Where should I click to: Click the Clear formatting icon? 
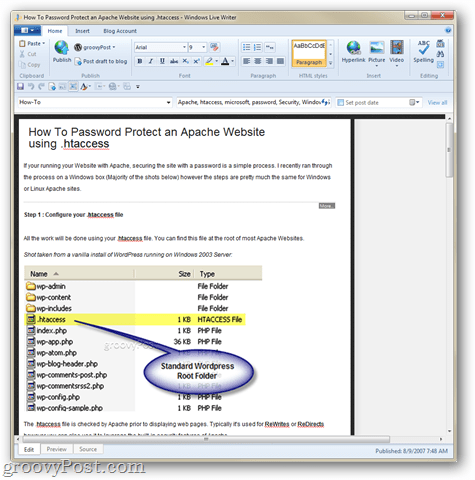point(214,47)
